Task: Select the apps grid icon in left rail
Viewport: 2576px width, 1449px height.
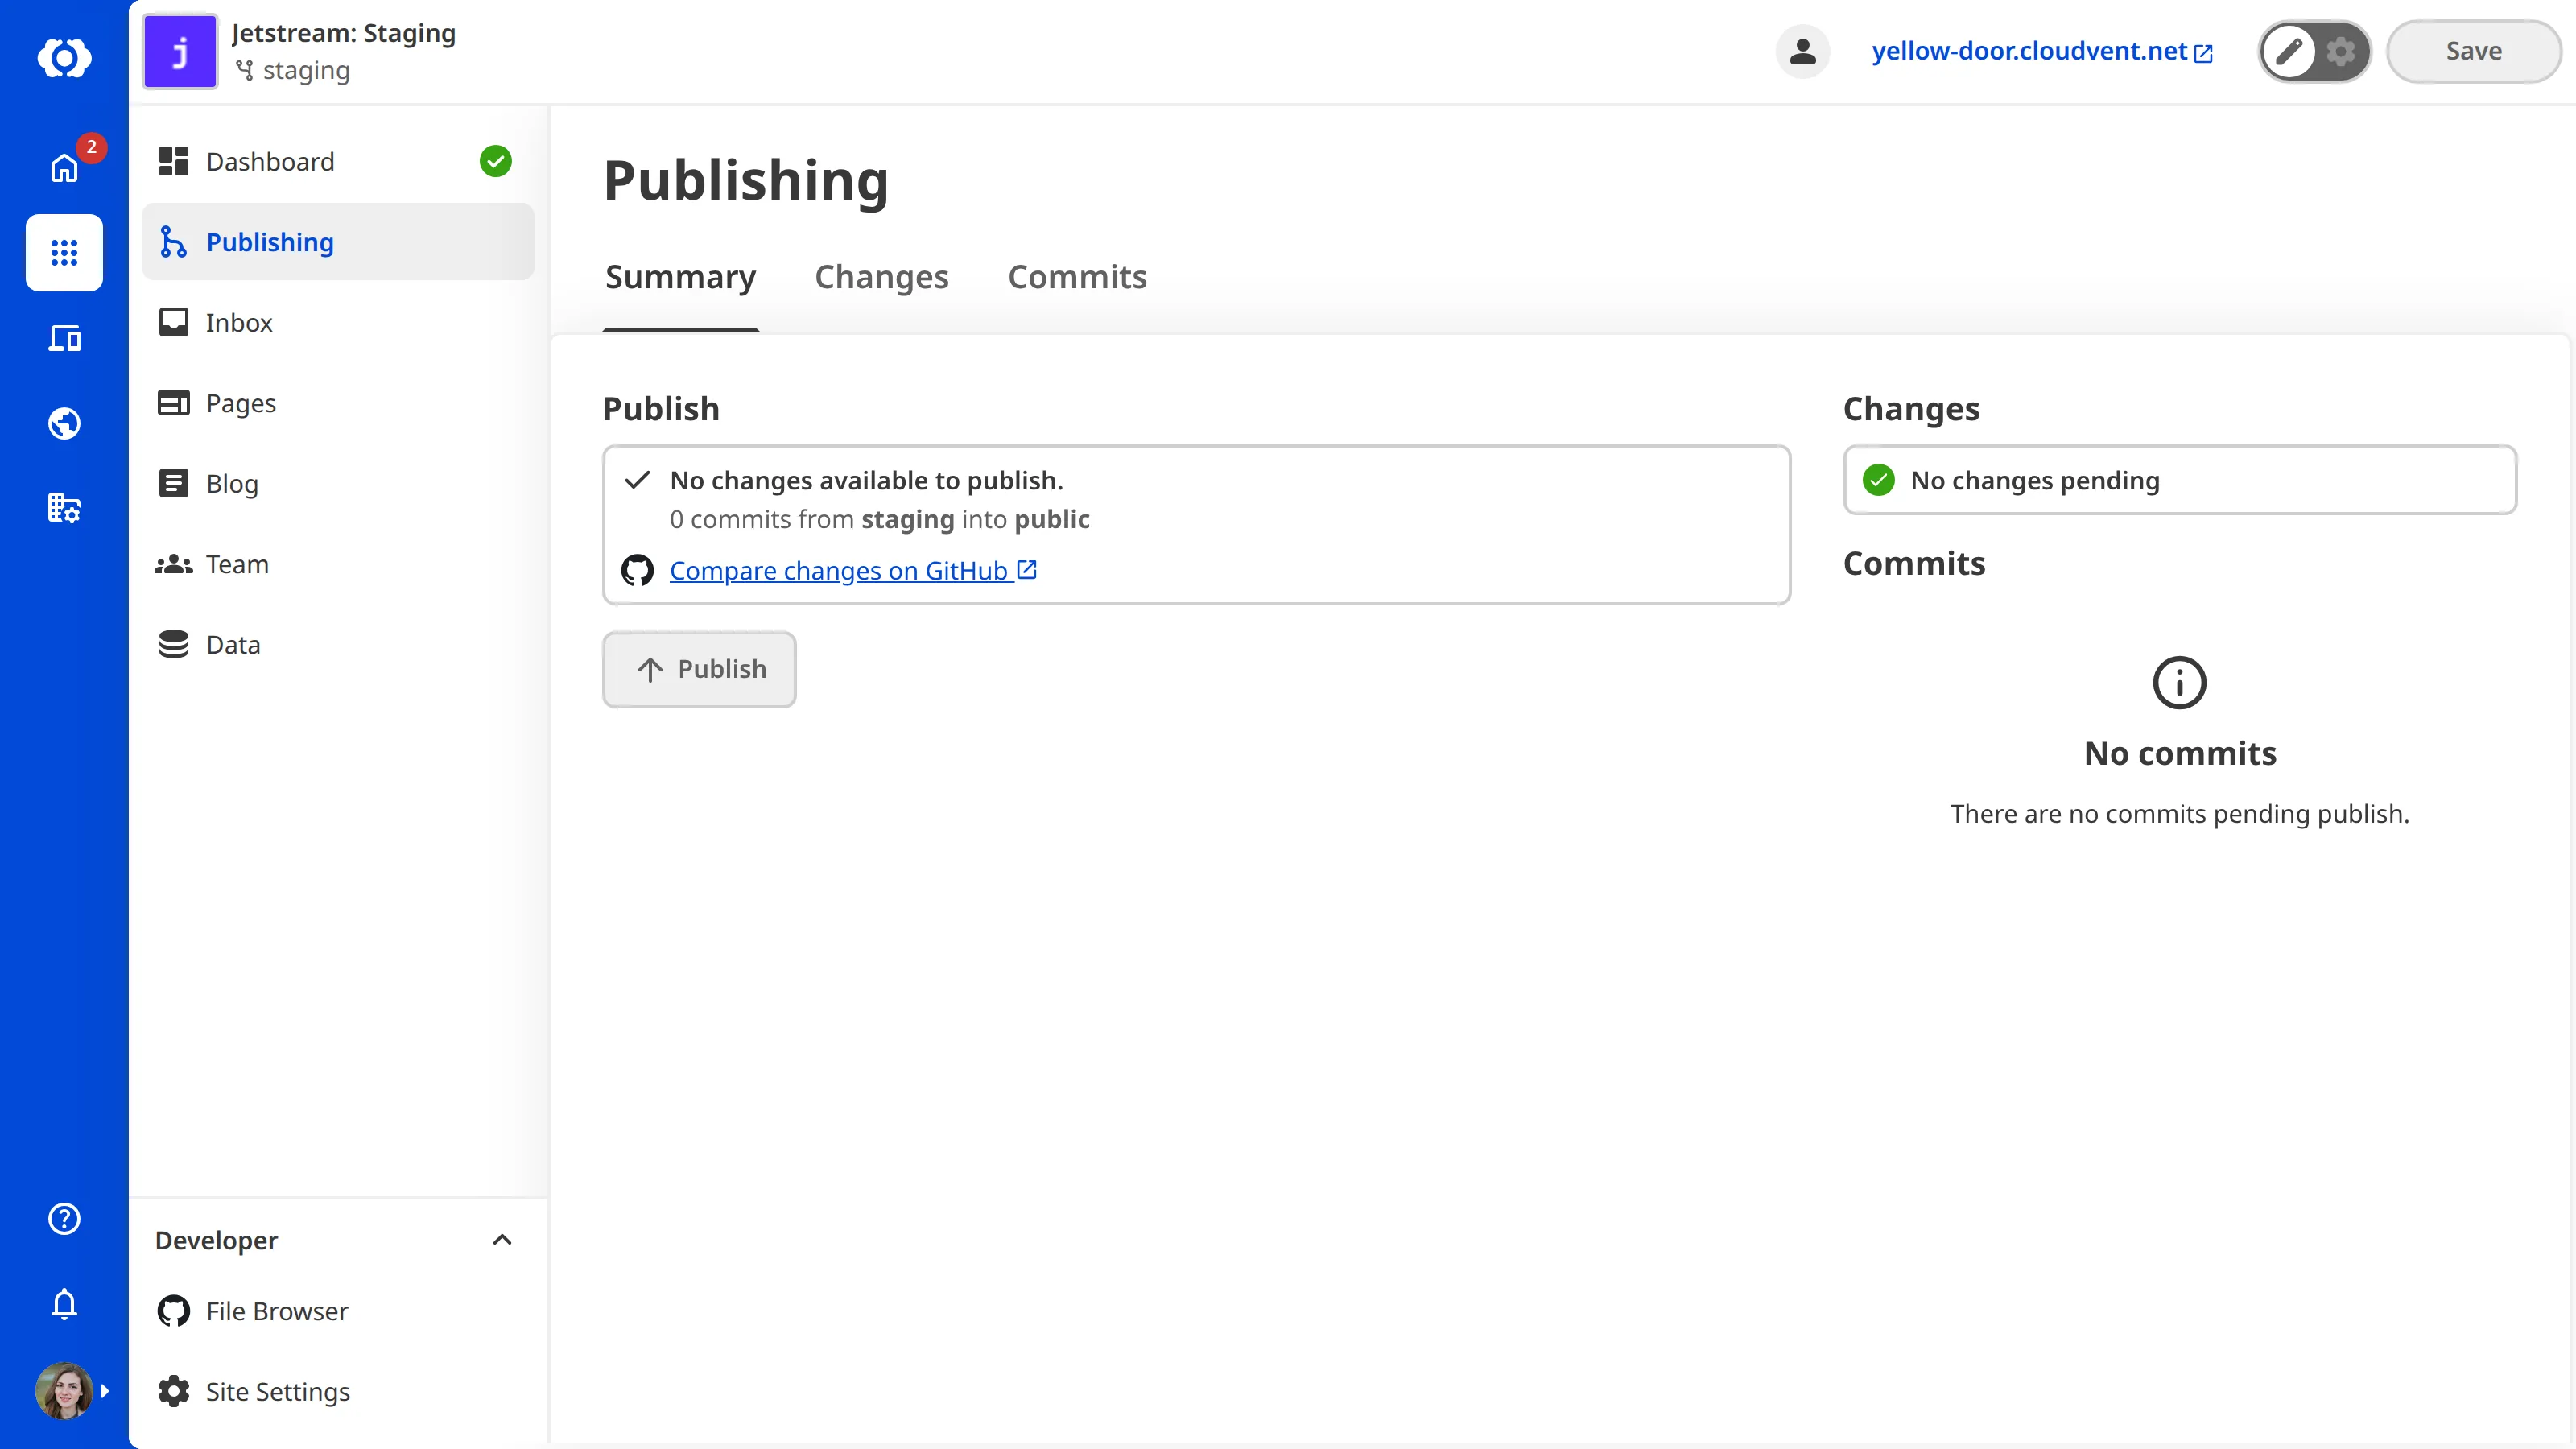Action: 64,252
